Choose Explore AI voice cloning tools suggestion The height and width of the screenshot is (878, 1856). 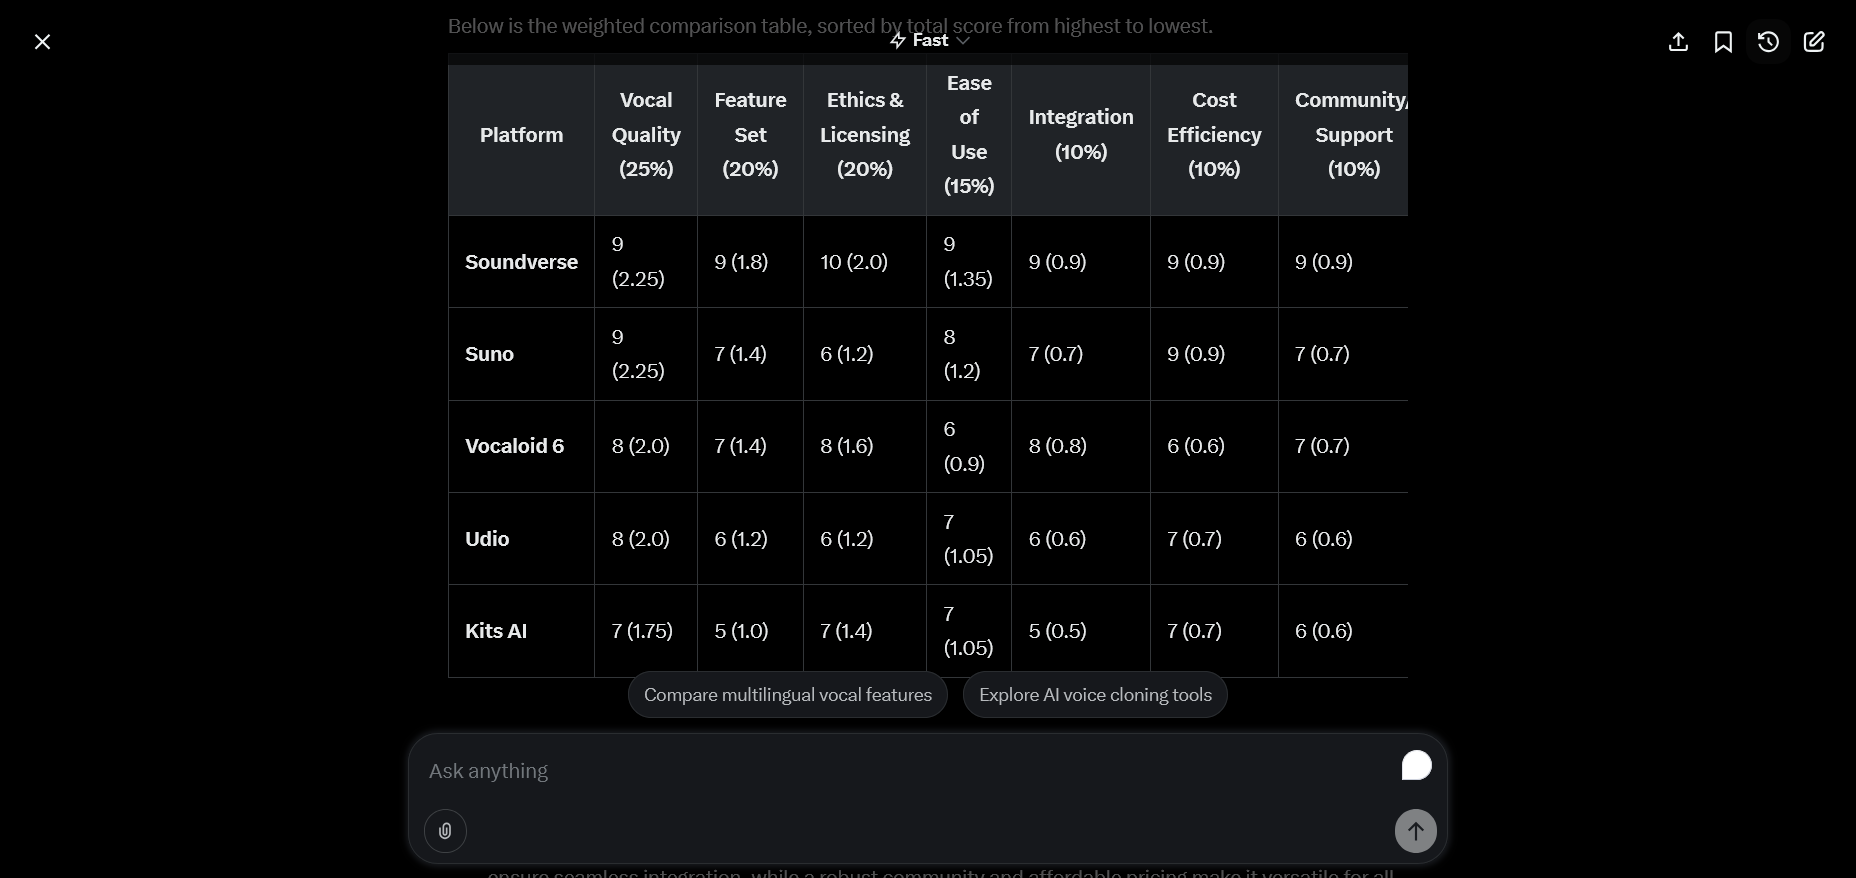tap(1095, 695)
